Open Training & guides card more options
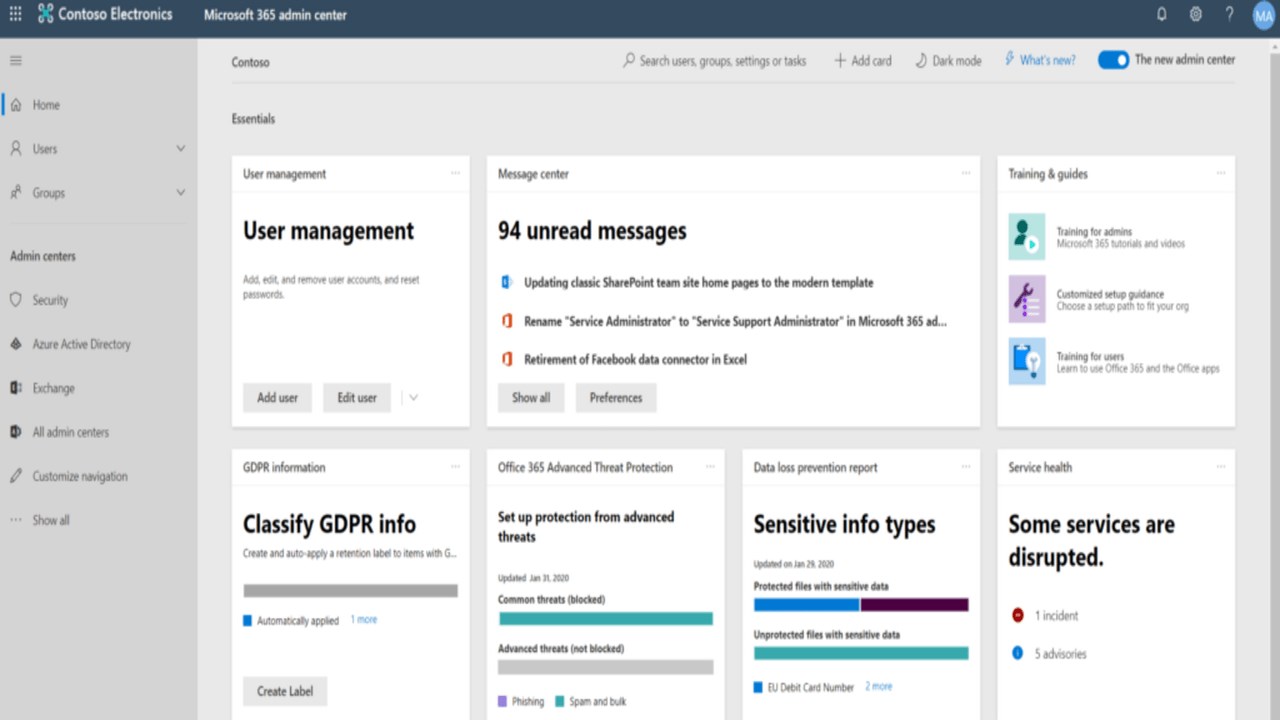 point(1221,173)
